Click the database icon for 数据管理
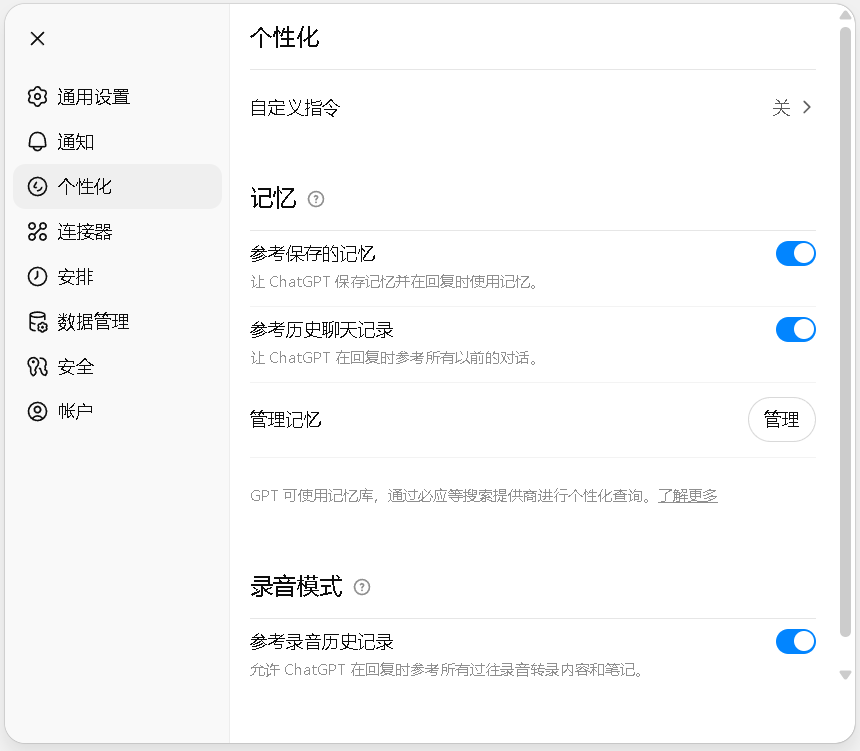 (37, 322)
